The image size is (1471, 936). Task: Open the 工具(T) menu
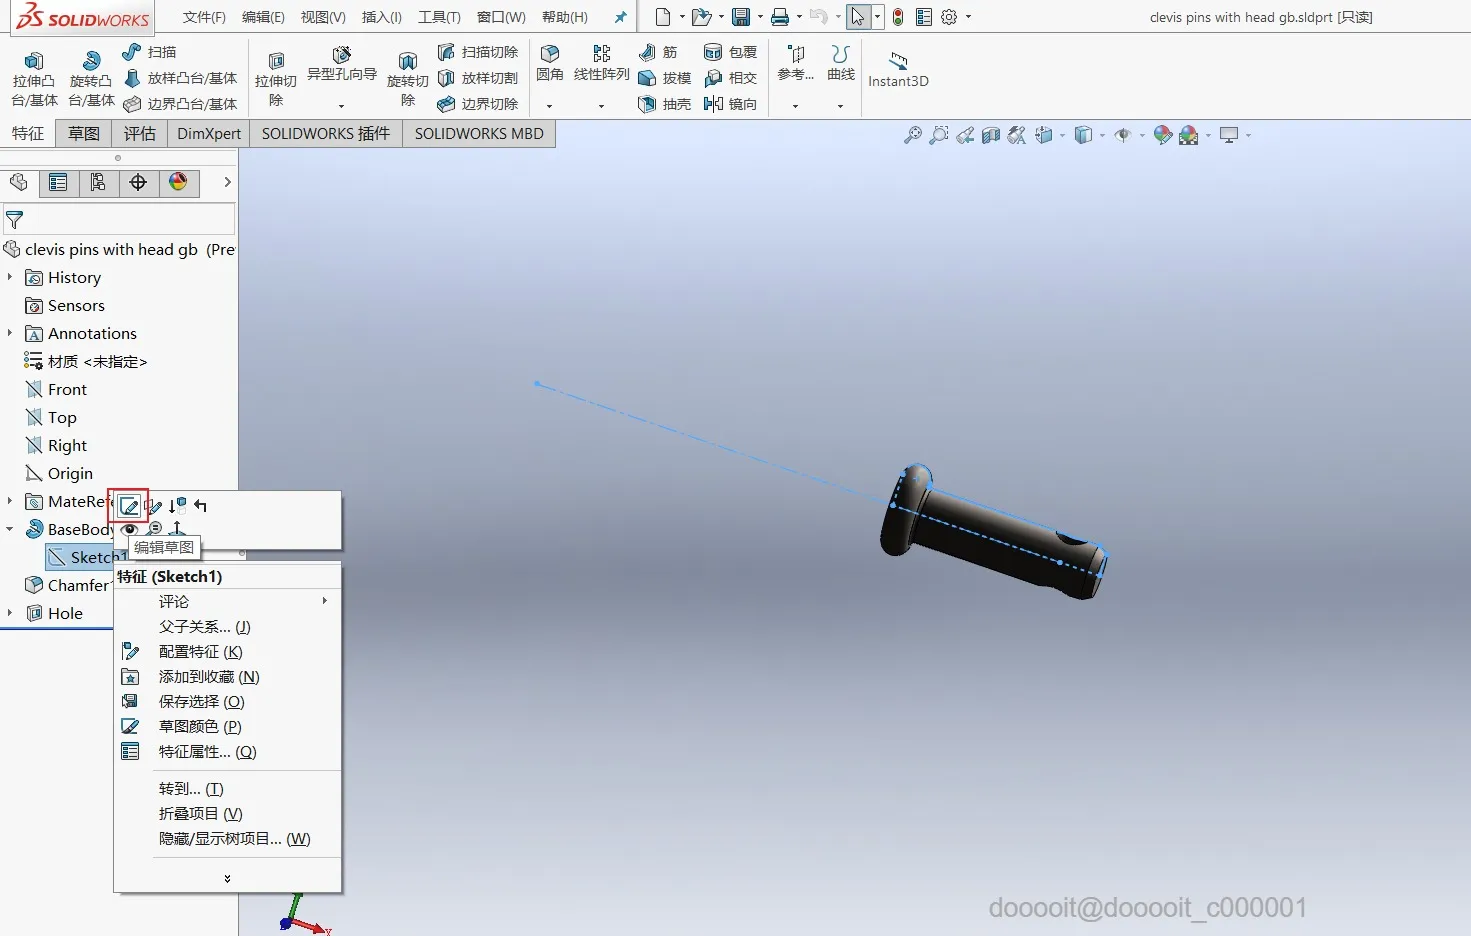[x=439, y=17]
